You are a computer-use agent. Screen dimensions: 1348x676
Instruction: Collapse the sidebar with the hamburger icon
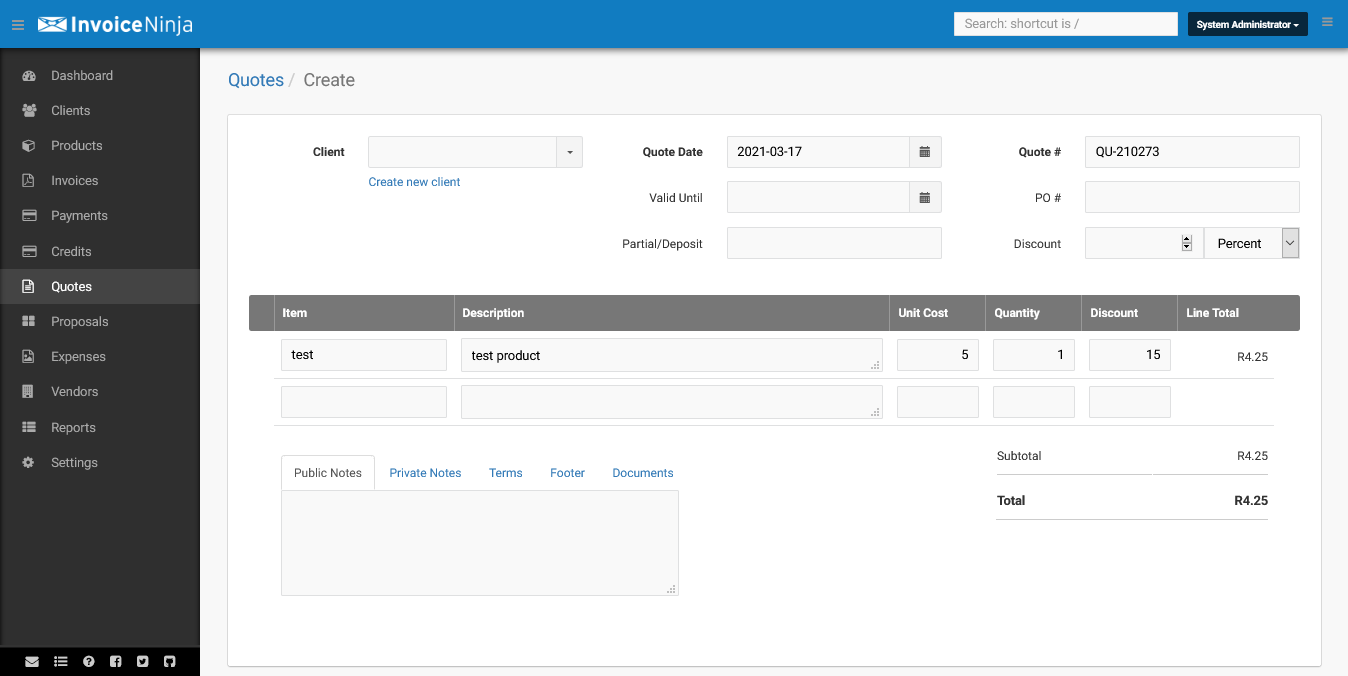[17, 25]
